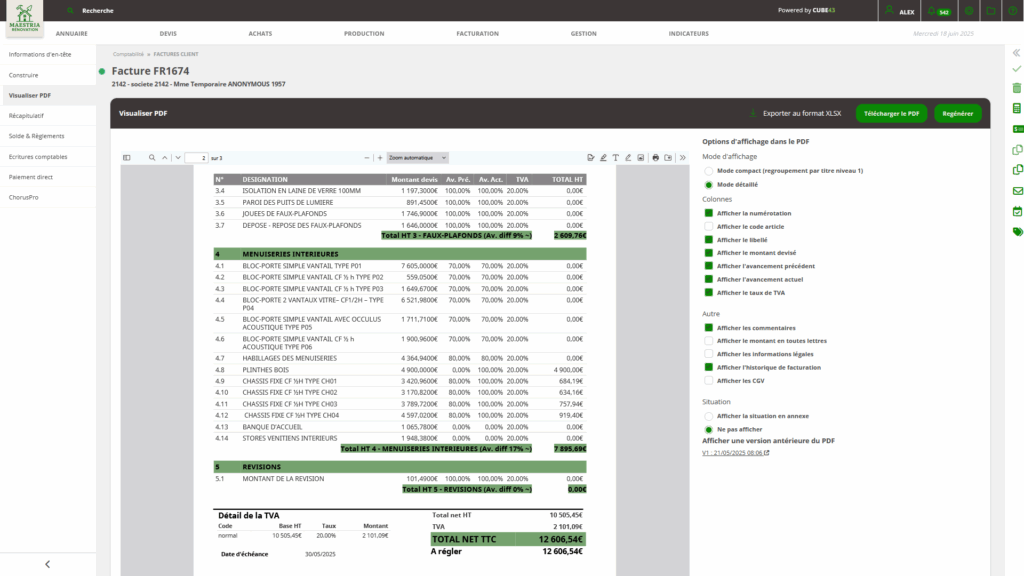Enable Afficher le code article checkbox
1024x576 pixels.
pyautogui.click(x=709, y=227)
